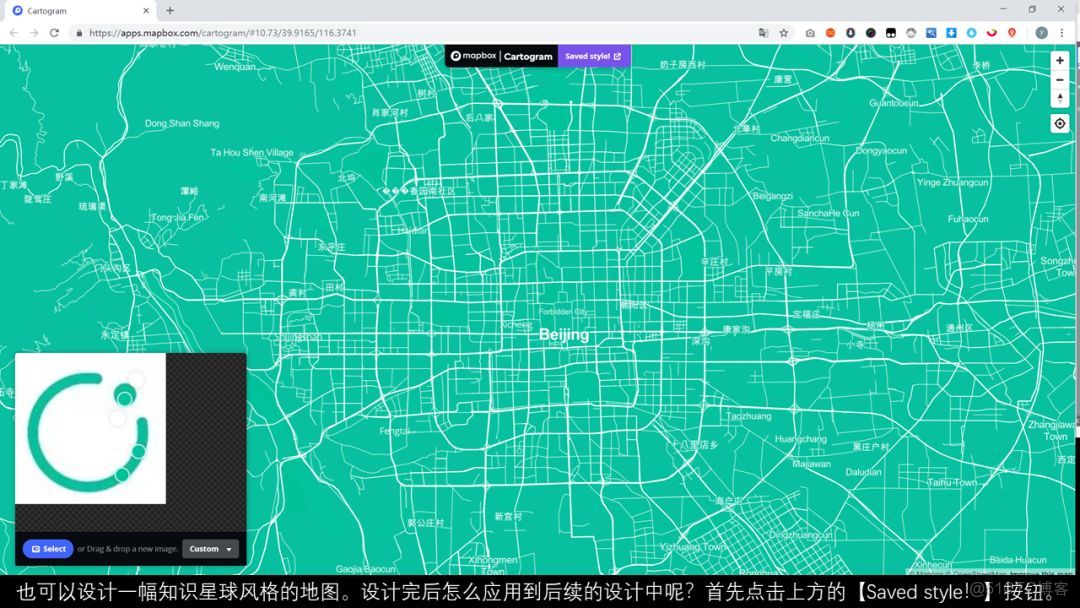
Task: Click the red location pin extension icon
Action: point(1011,32)
